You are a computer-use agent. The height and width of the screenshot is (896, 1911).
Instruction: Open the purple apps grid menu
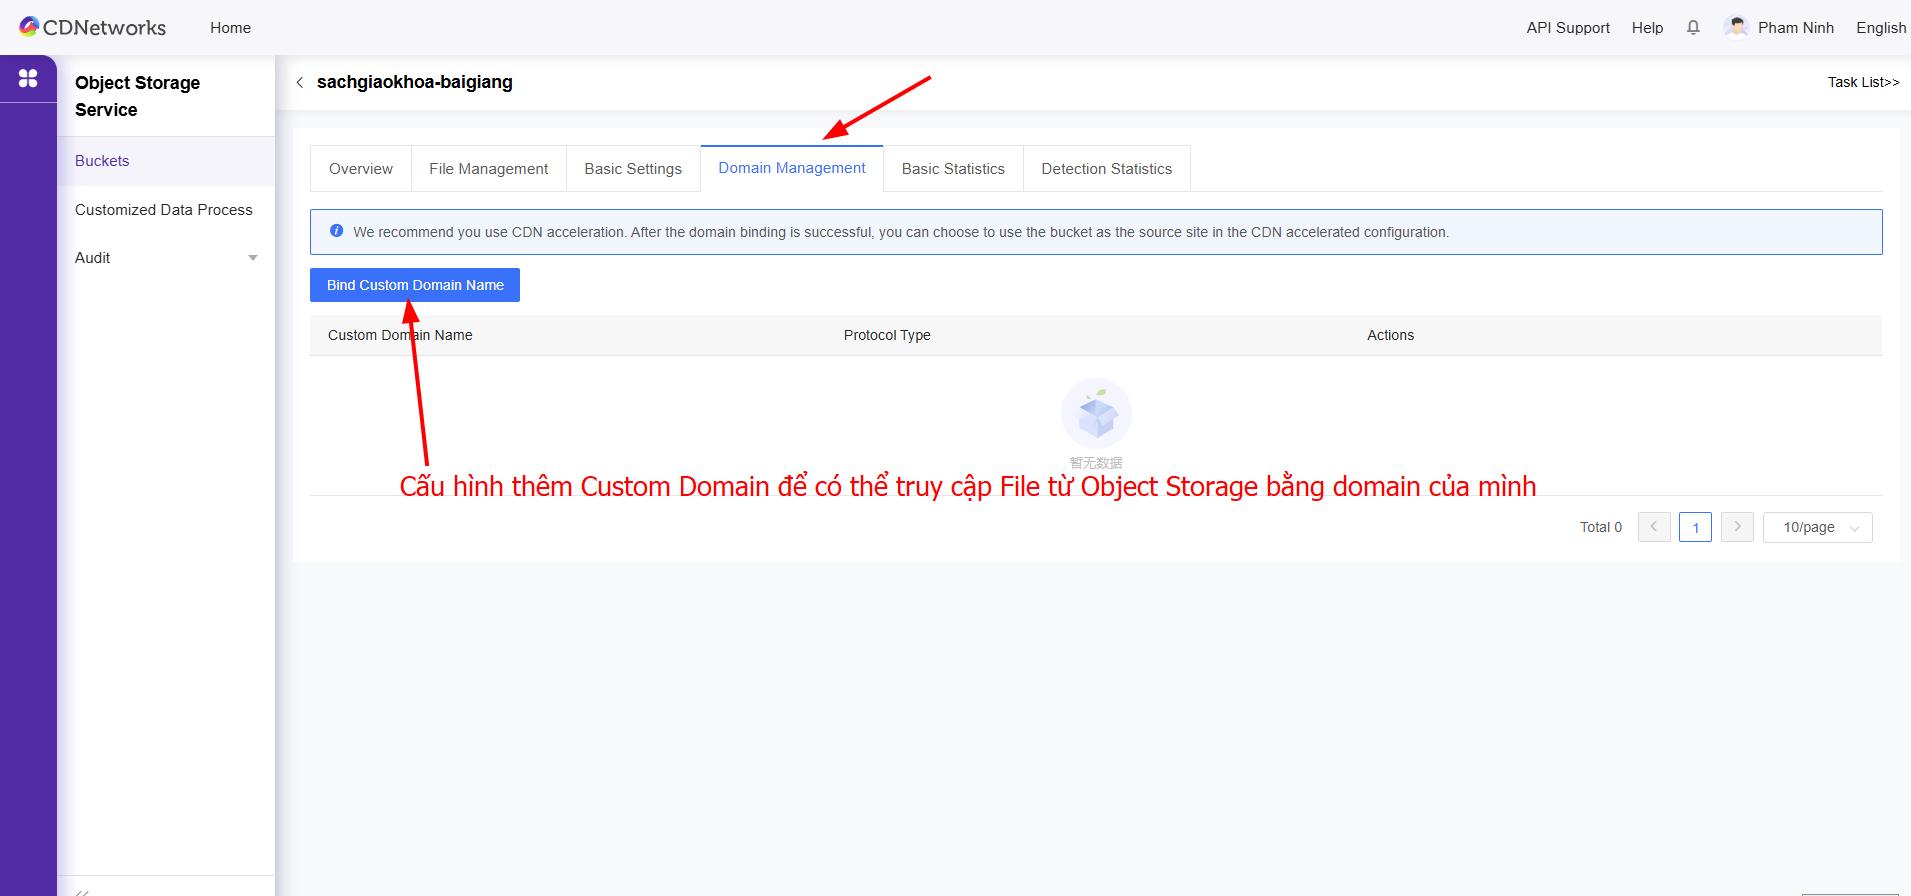click(x=28, y=78)
